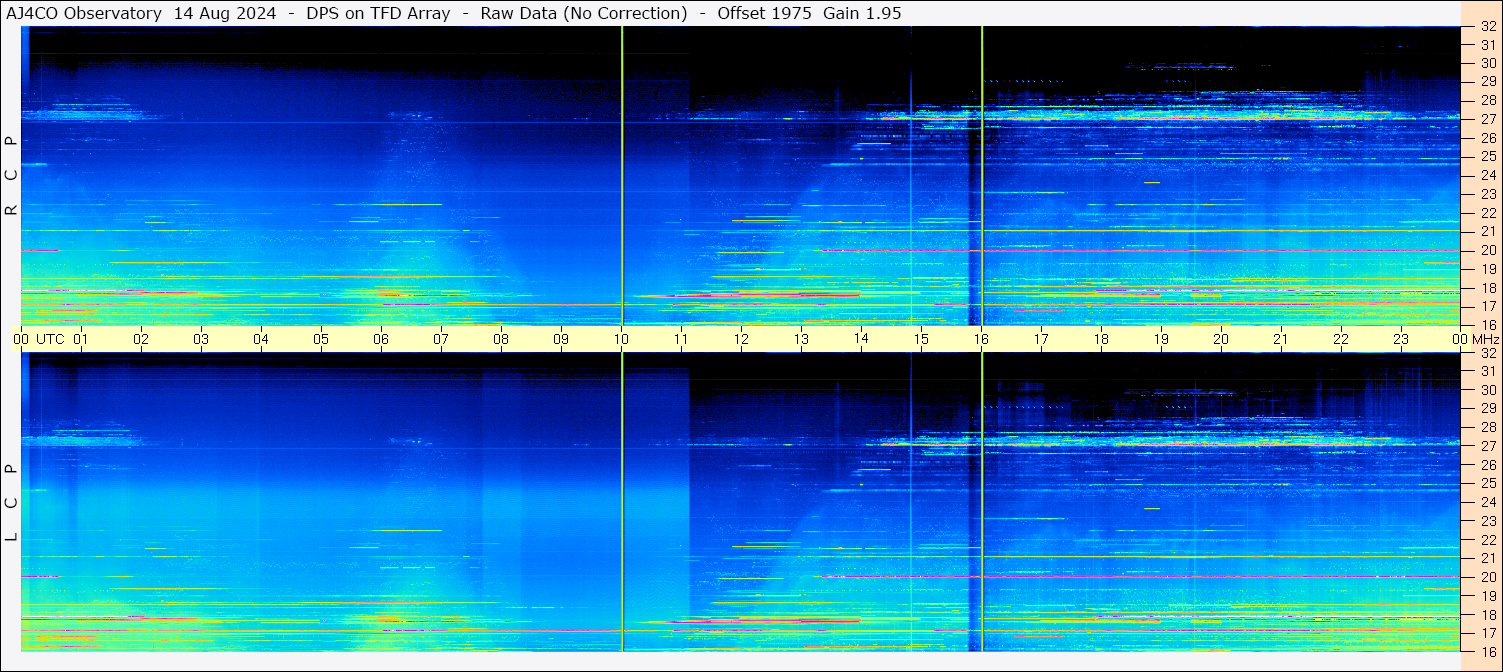Image resolution: width=1503 pixels, height=672 pixels.
Task: Click the 22 hour label on time axis
Action: (1341, 339)
